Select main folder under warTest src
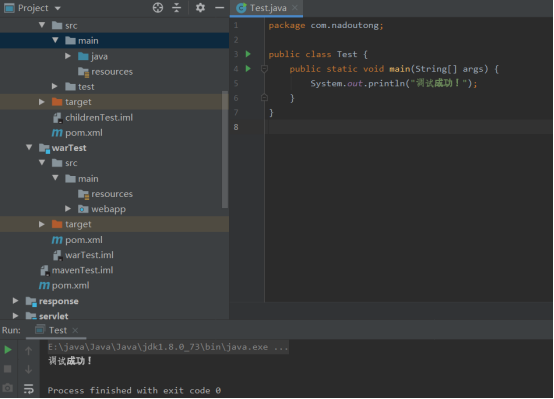554x399 pixels. 82,178
